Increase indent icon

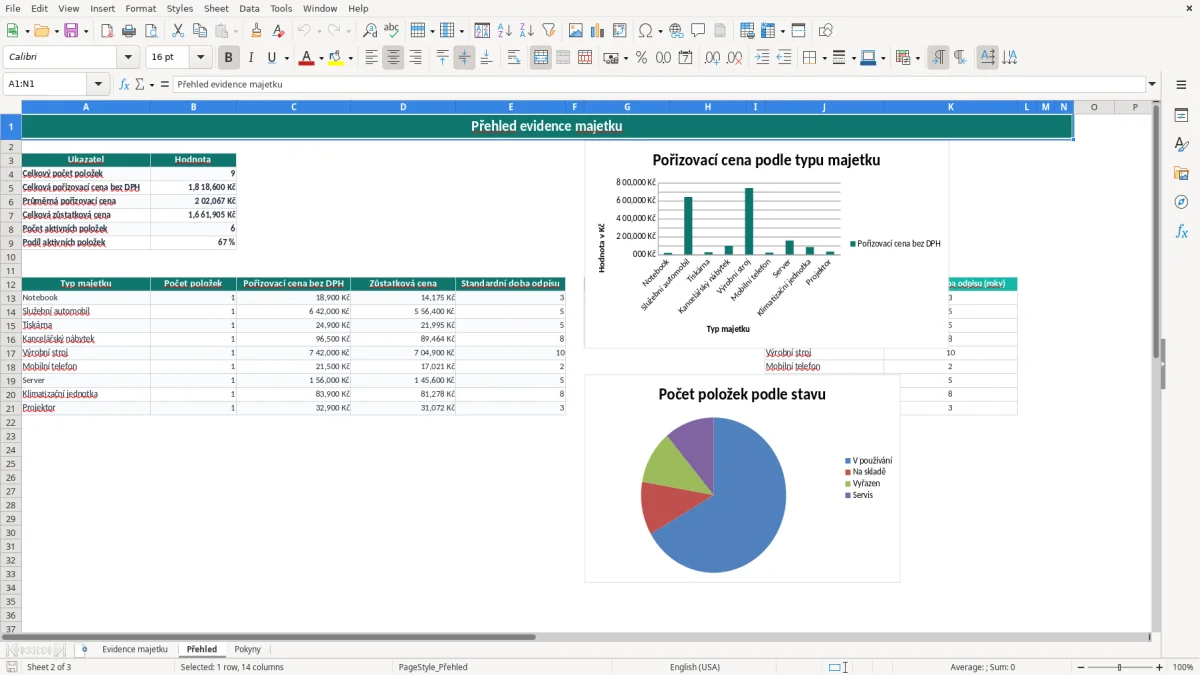tap(762, 58)
